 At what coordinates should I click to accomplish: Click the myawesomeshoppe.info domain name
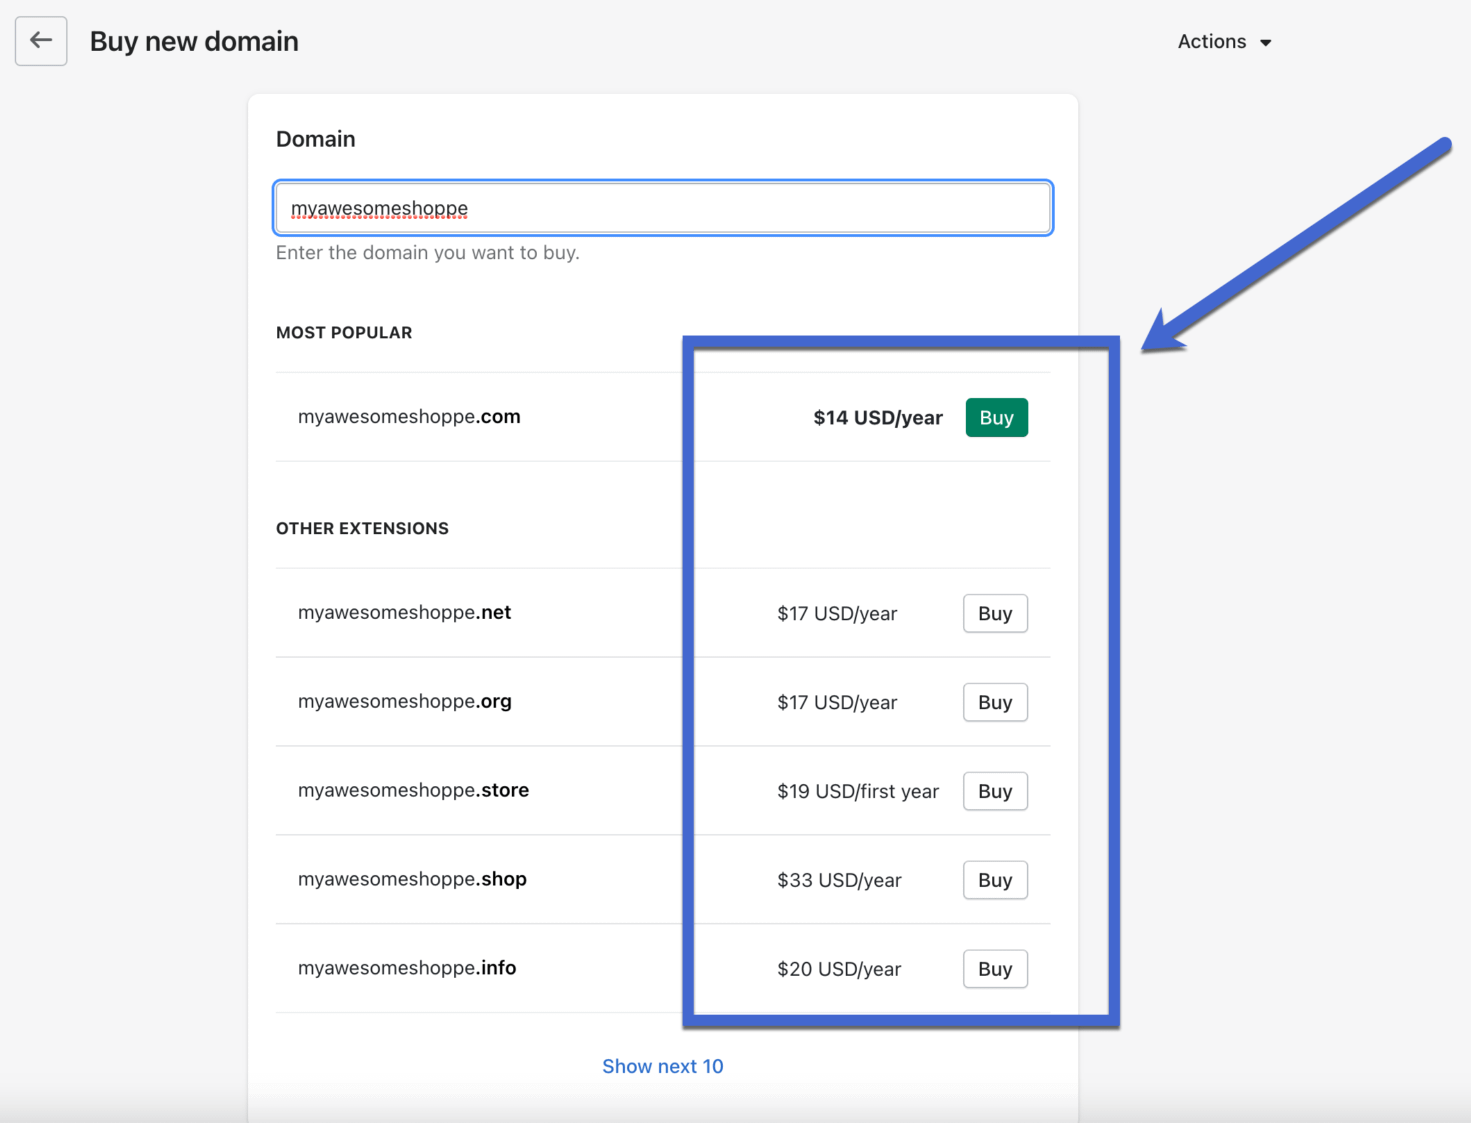pos(407,968)
